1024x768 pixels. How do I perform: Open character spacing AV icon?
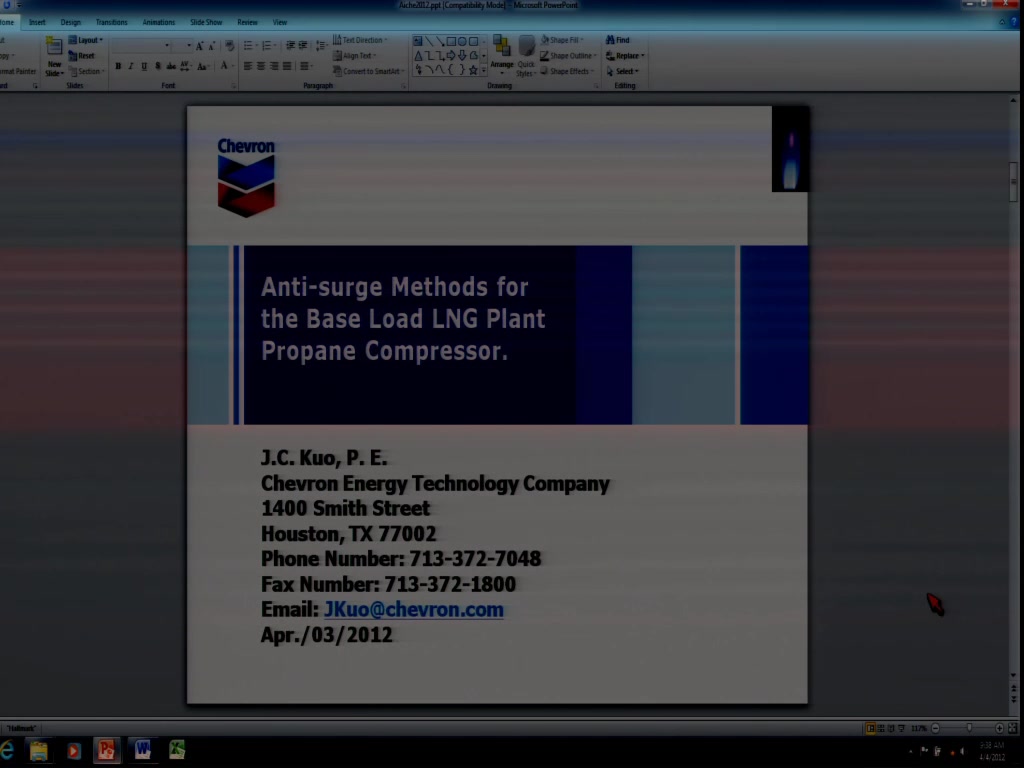pyautogui.click(x=185, y=66)
